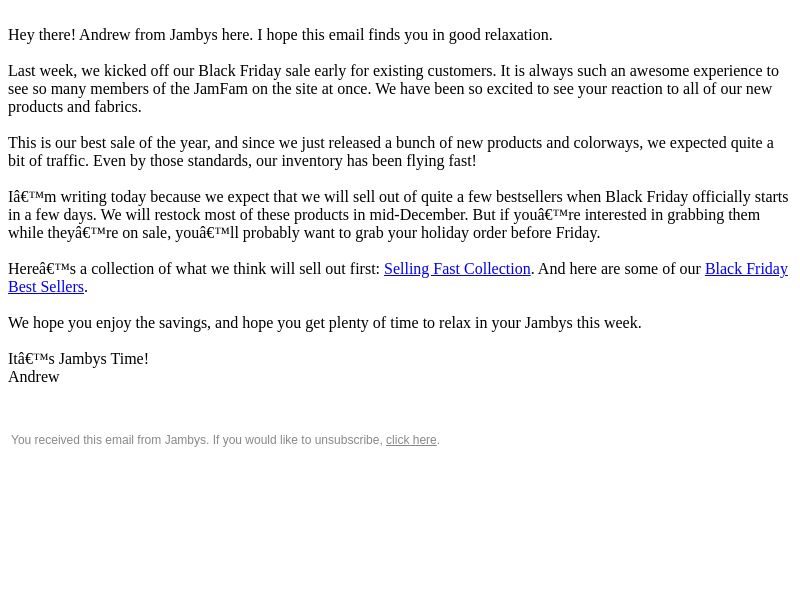Screen dimensions: 800x600
Task: Click the phrase 'inventory has been flying fast!'
Action: pos(379,161)
